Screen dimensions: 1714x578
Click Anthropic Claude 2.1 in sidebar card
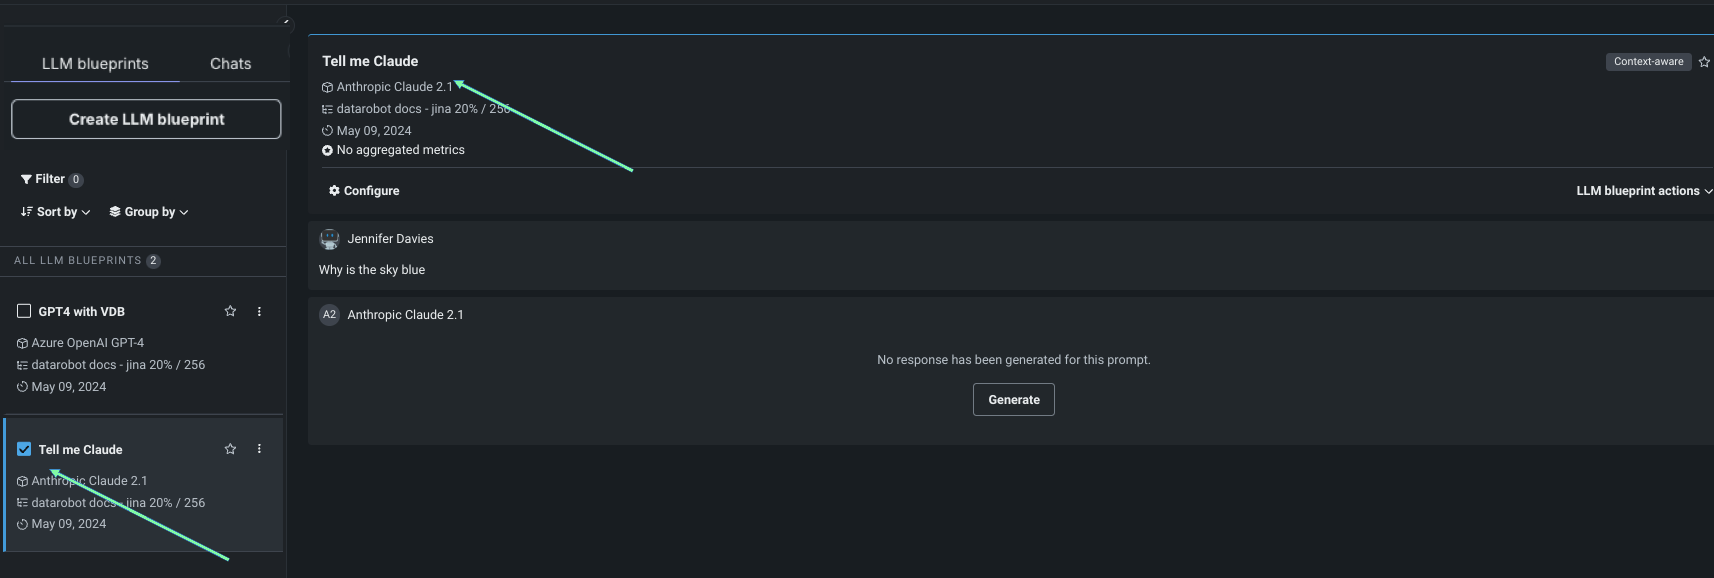pos(89,481)
